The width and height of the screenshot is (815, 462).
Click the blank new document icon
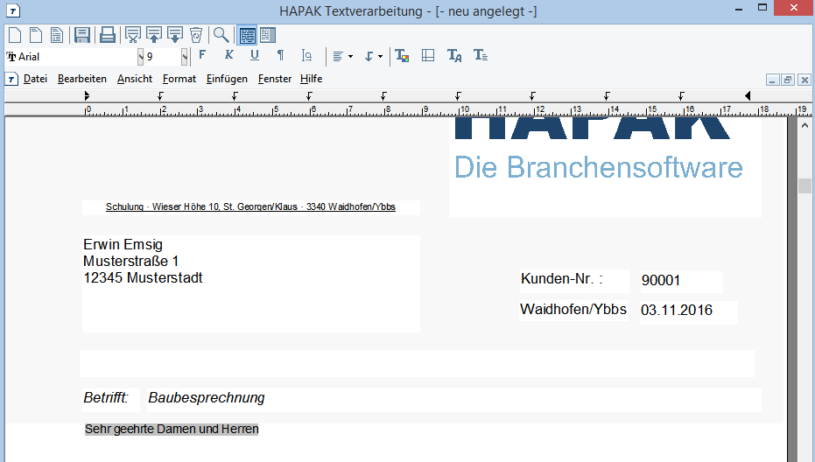point(15,35)
